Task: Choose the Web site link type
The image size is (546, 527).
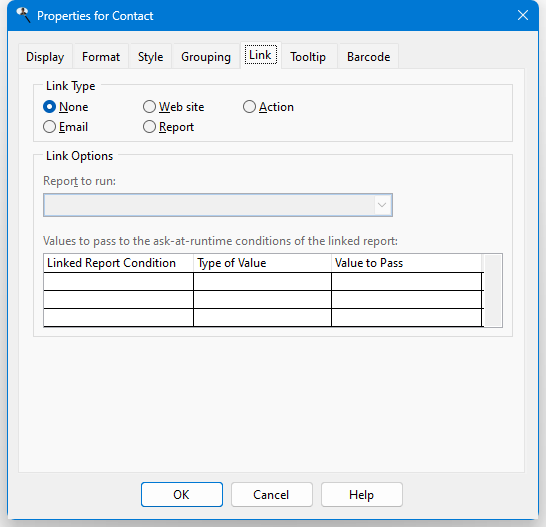Action: click(173, 107)
